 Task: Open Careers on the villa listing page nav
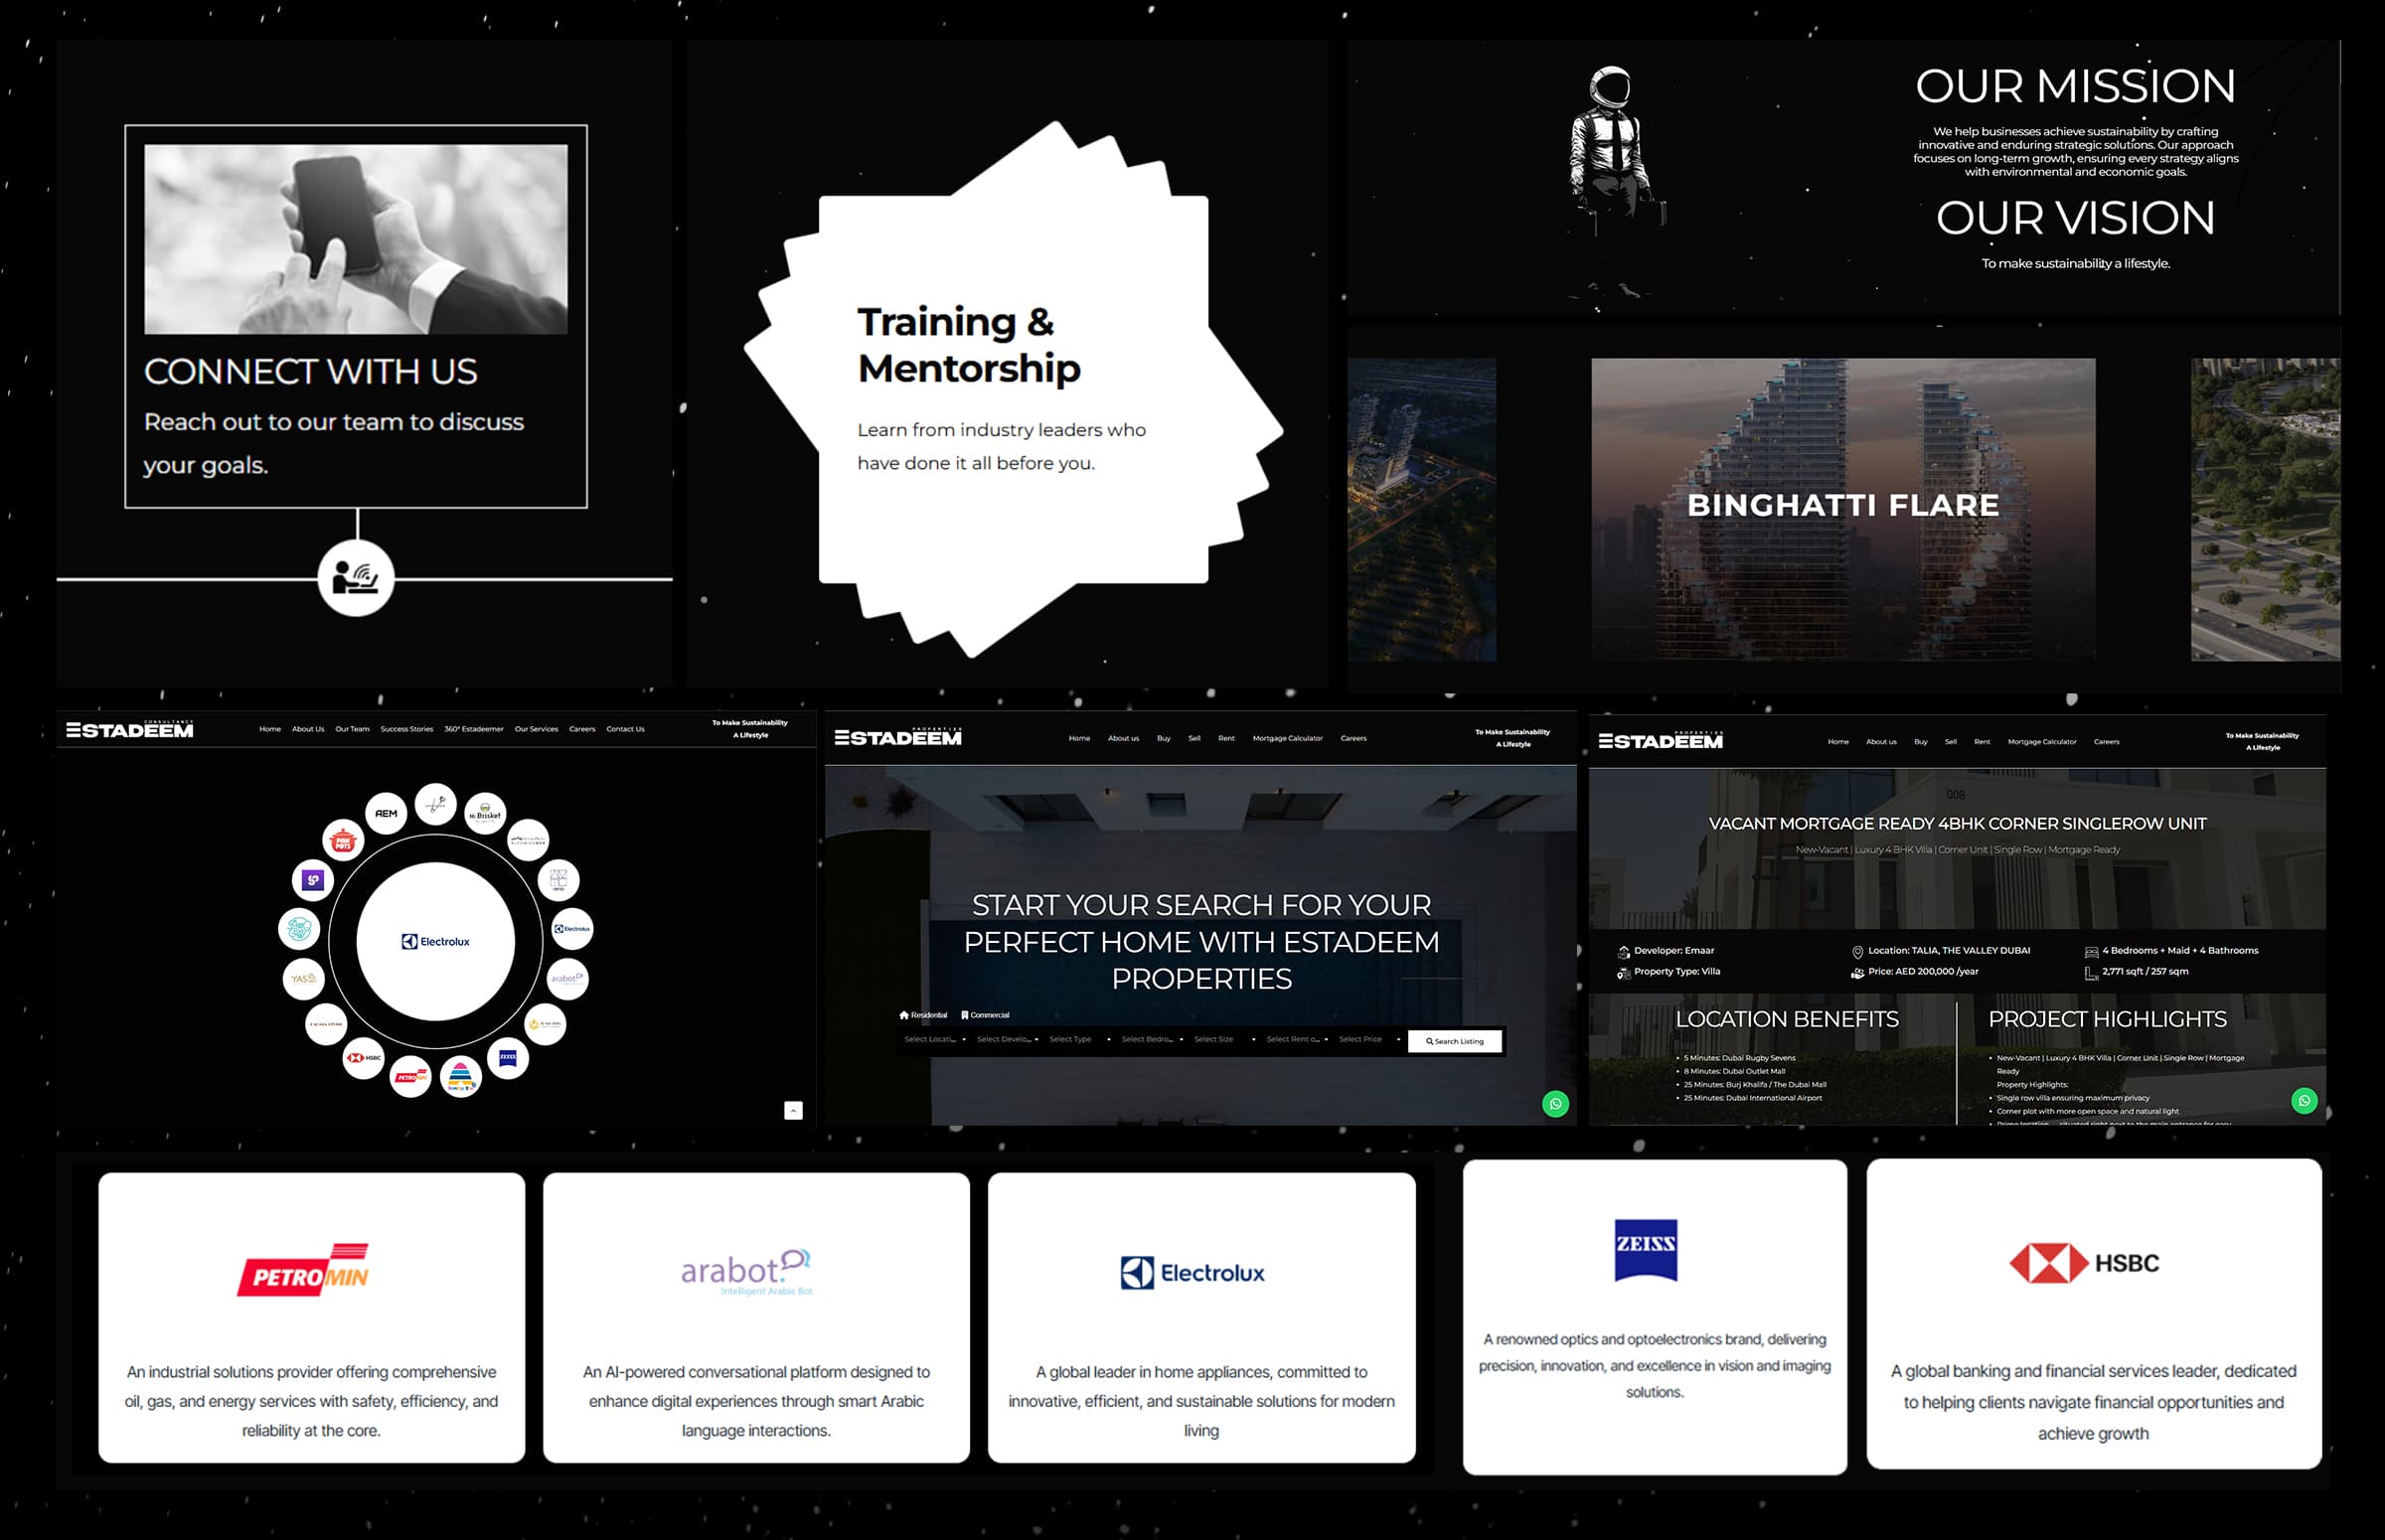2106,742
